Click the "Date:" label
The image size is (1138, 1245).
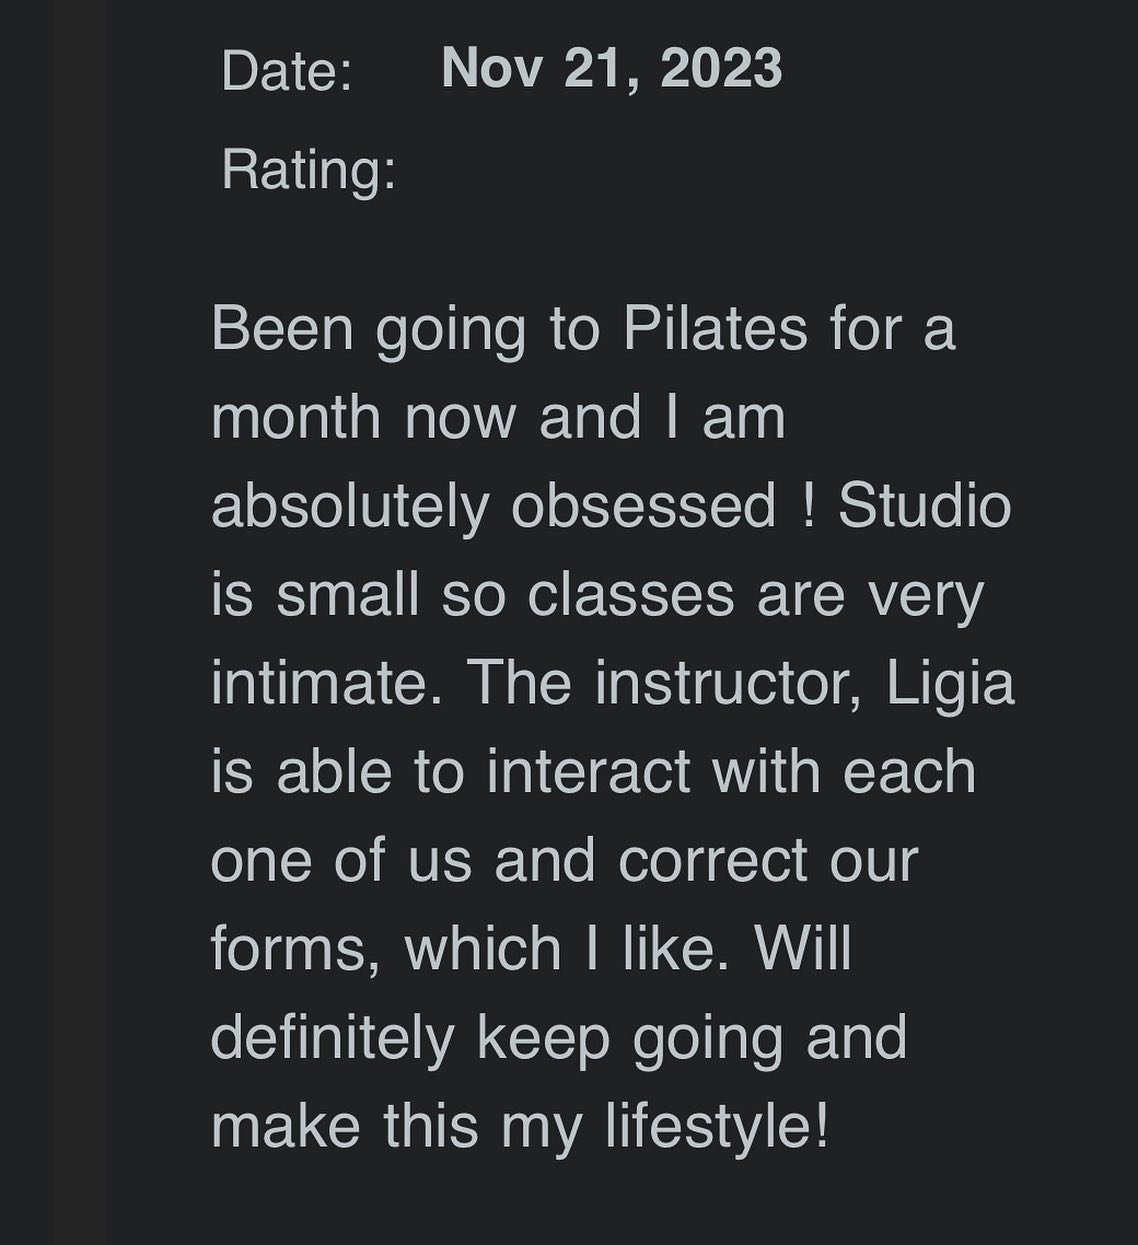click(287, 72)
